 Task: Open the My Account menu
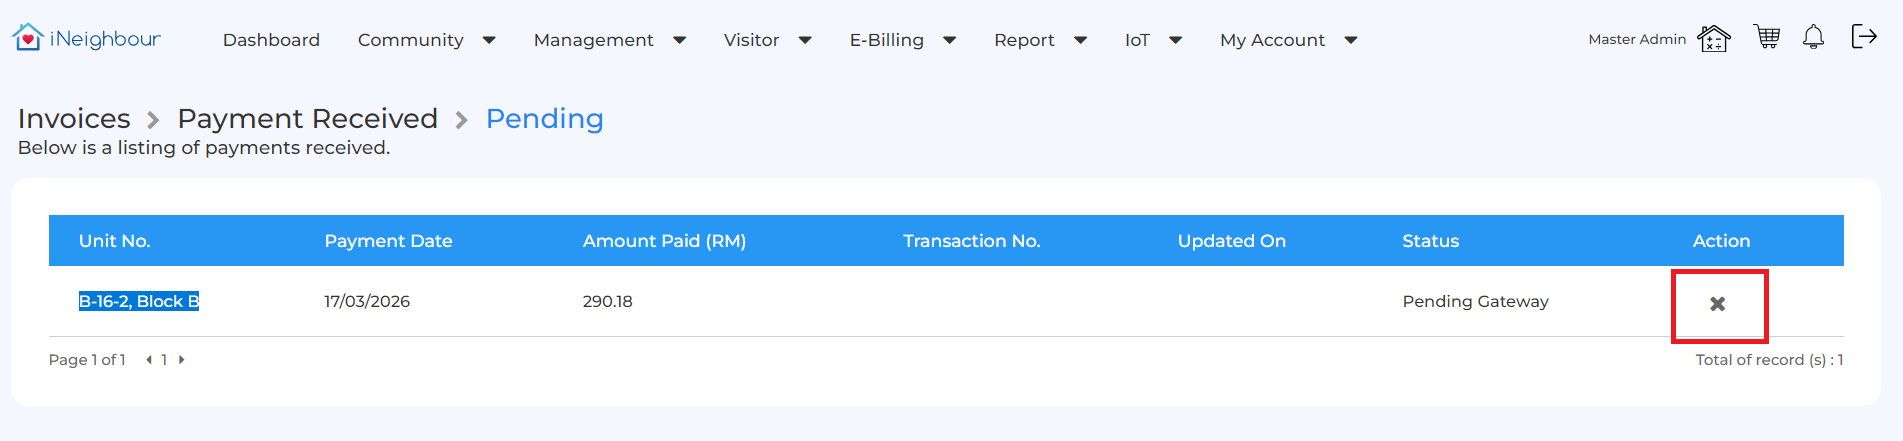[x=1288, y=40]
